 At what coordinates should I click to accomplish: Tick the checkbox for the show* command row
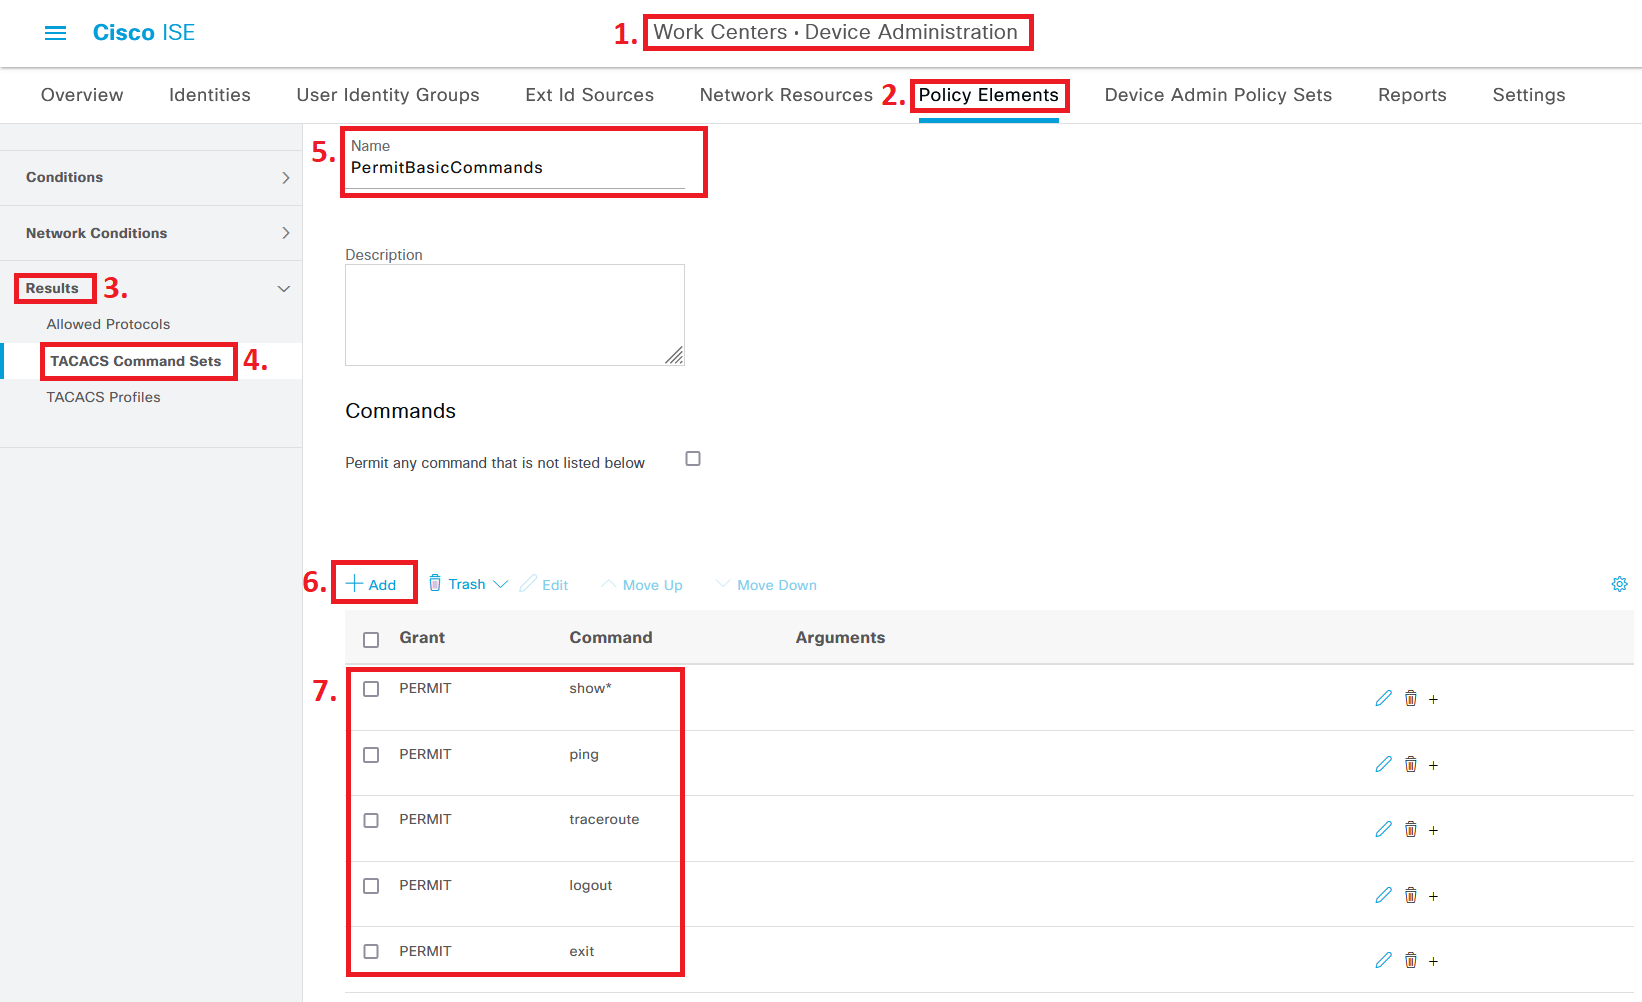(x=371, y=688)
